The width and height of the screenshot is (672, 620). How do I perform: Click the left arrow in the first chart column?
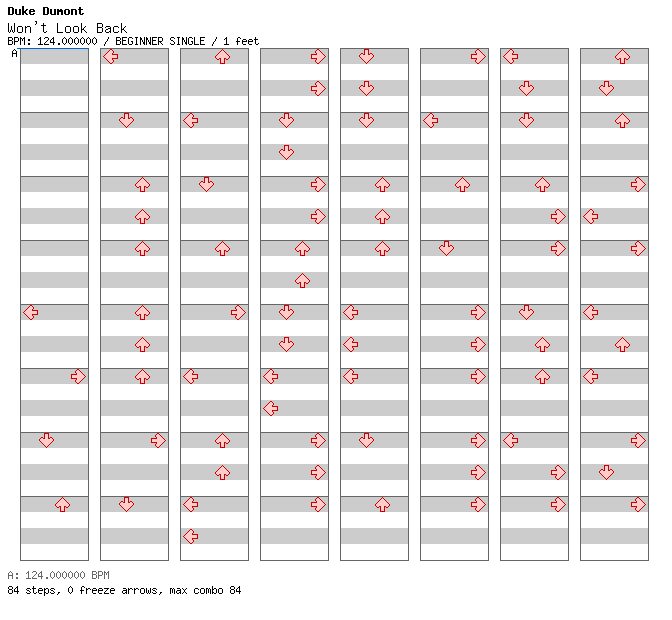click(30, 312)
